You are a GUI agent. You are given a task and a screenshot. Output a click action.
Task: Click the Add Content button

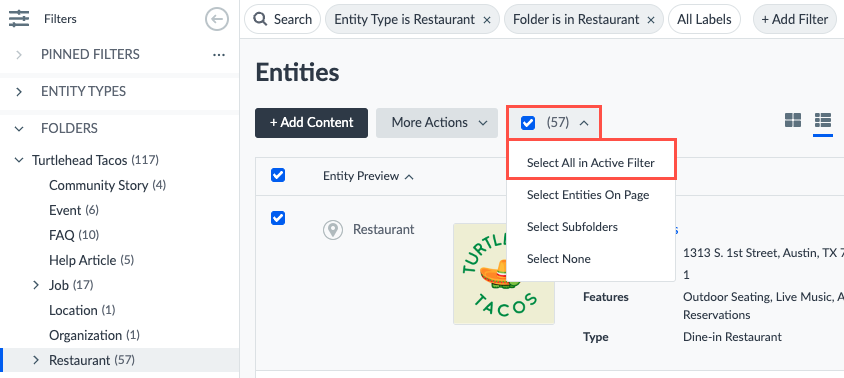coord(312,123)
